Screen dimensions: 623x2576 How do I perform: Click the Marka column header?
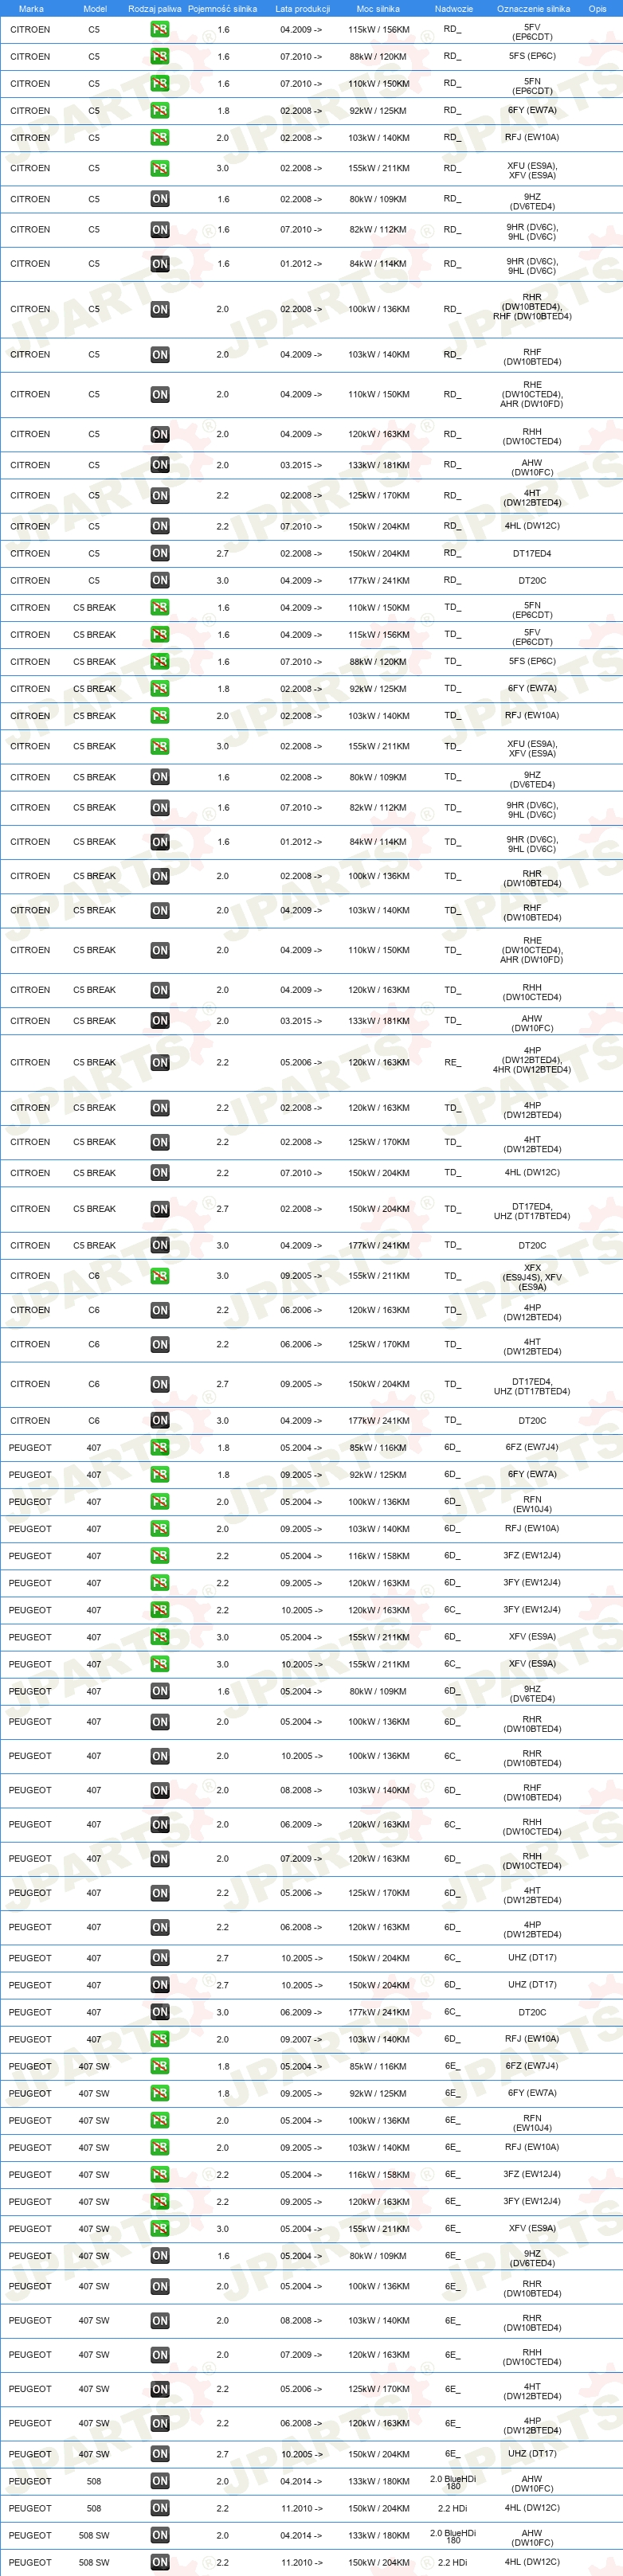(31, 8)
